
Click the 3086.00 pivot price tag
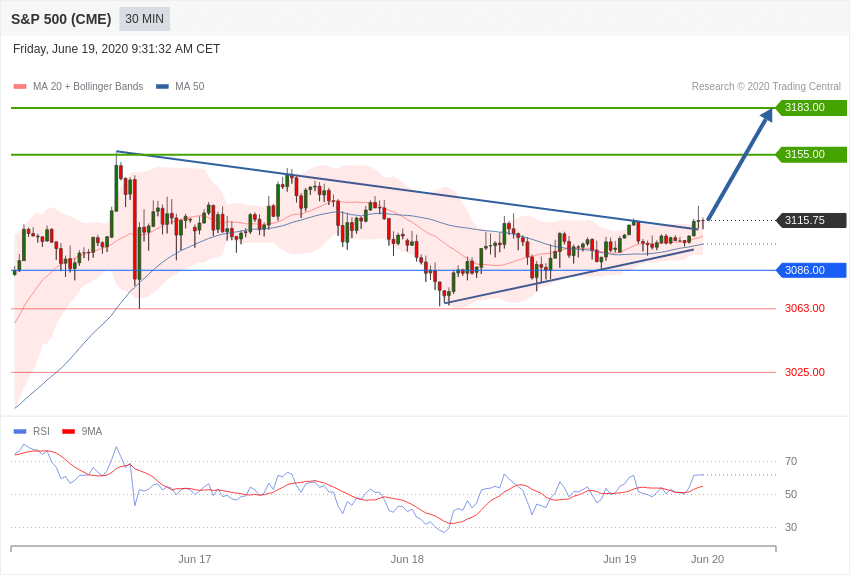pos(811,270)
